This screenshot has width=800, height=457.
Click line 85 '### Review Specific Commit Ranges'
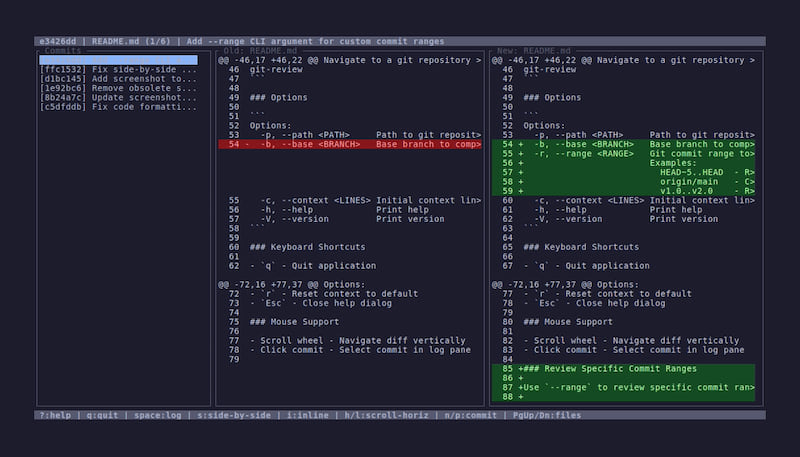click(623, 369)
